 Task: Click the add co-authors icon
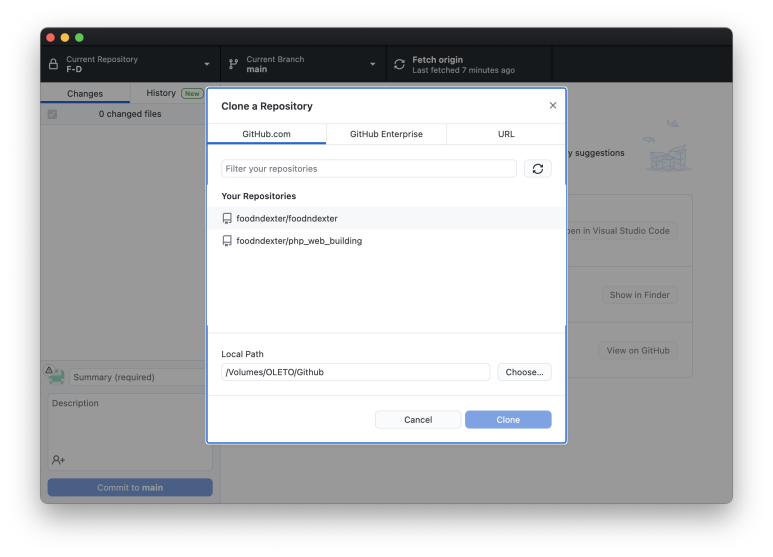(x=58, y=460)
